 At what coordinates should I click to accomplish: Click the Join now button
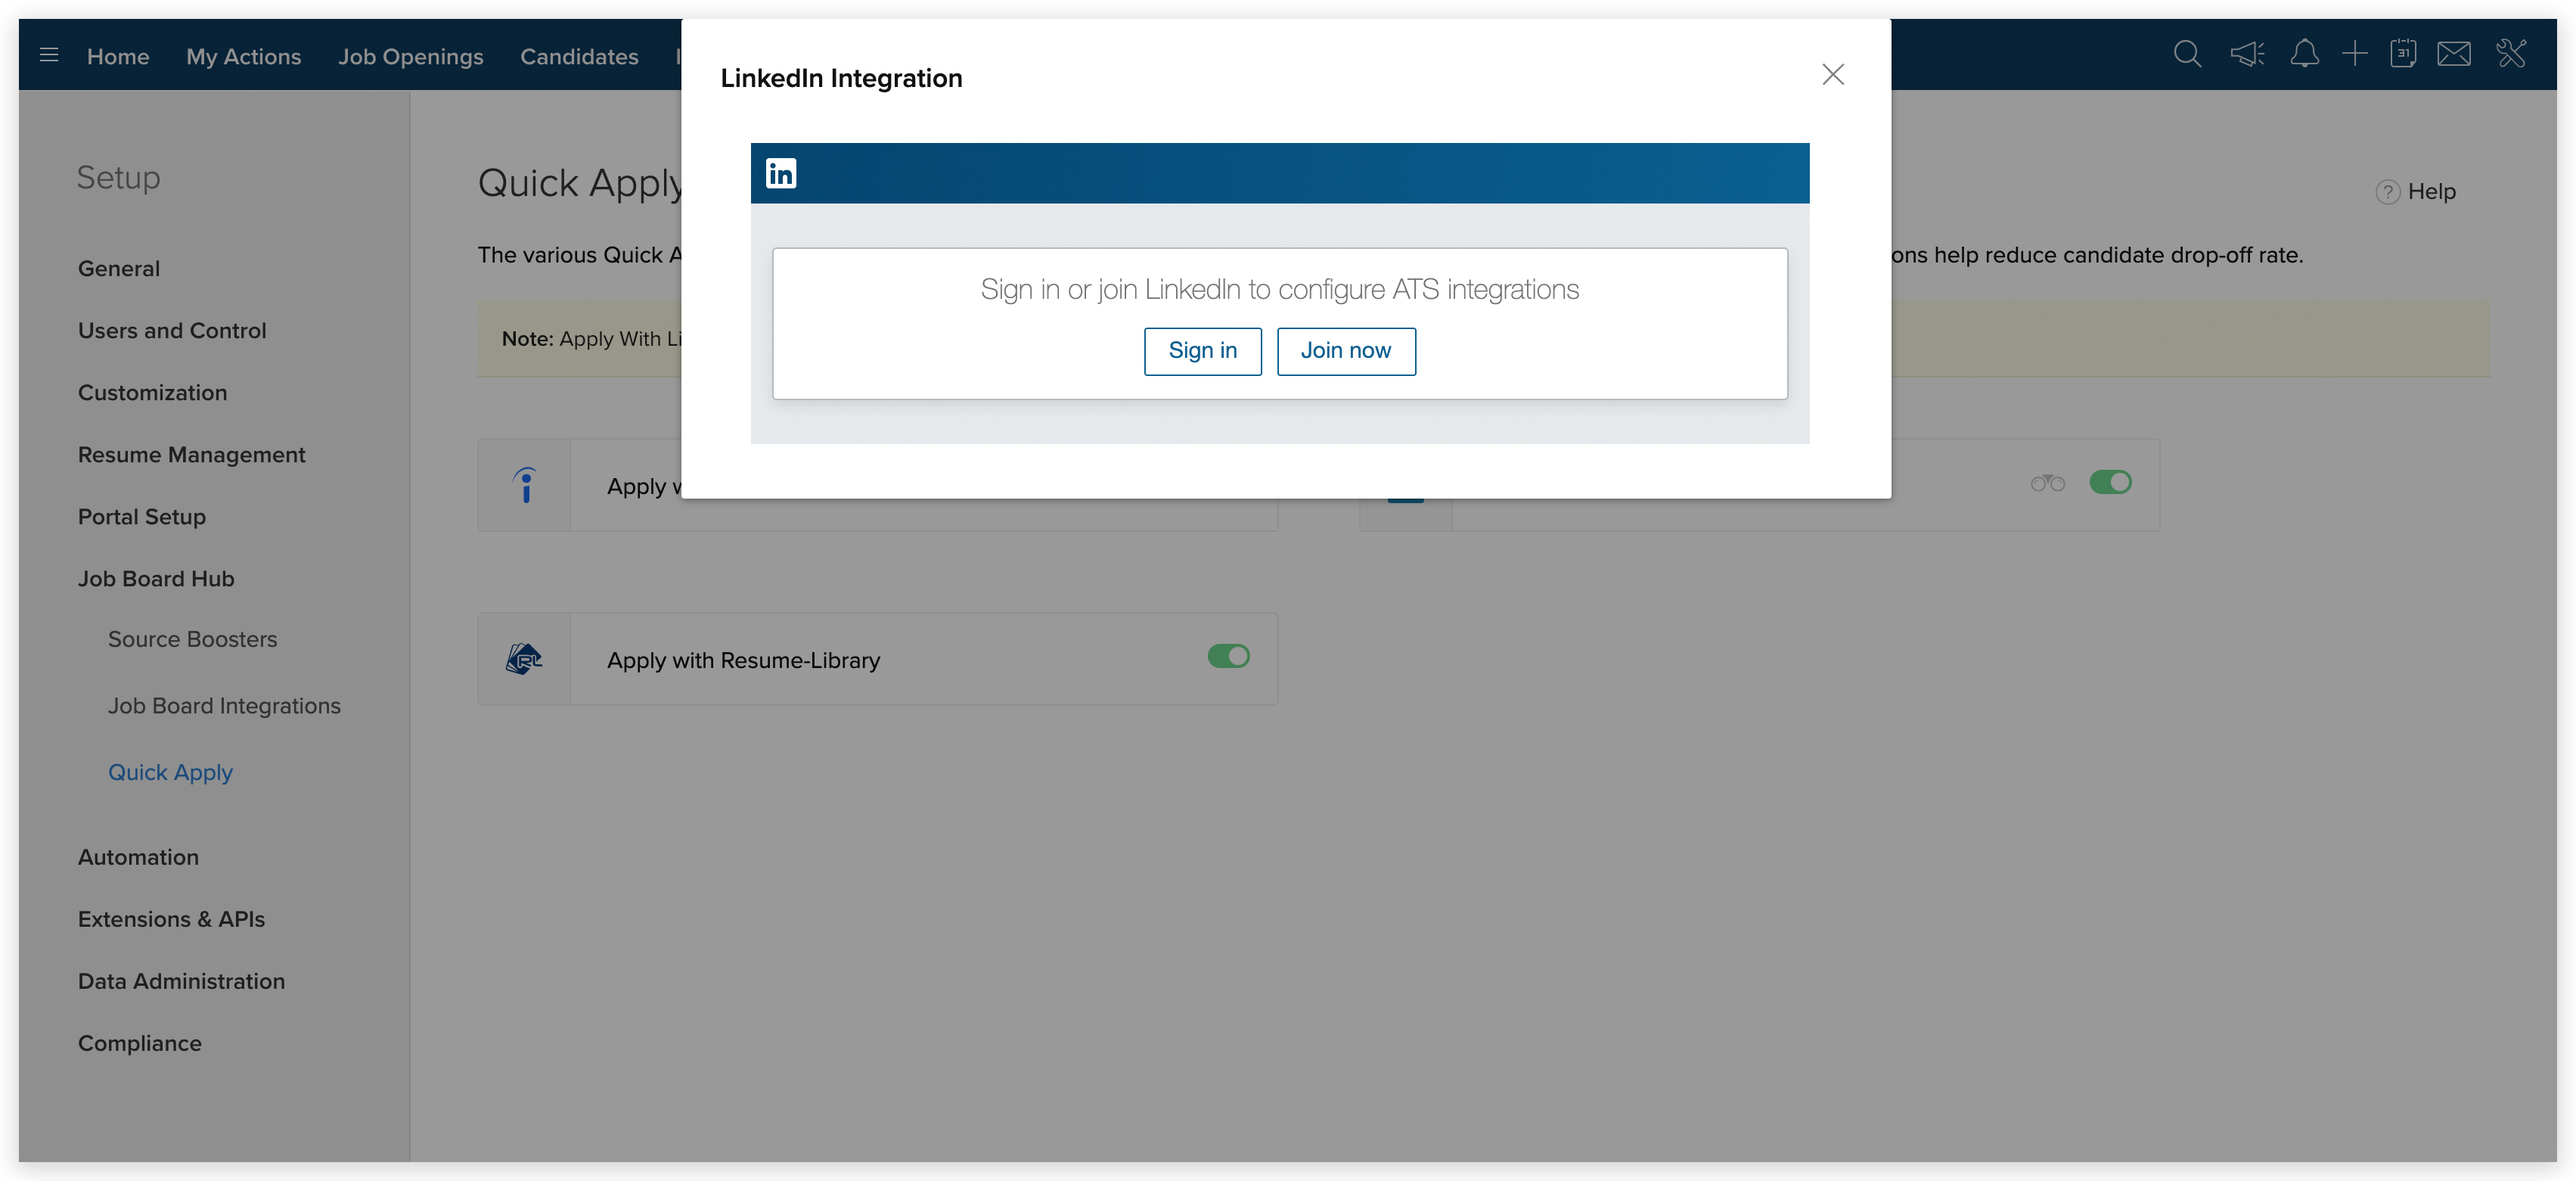coord(1345,351)
